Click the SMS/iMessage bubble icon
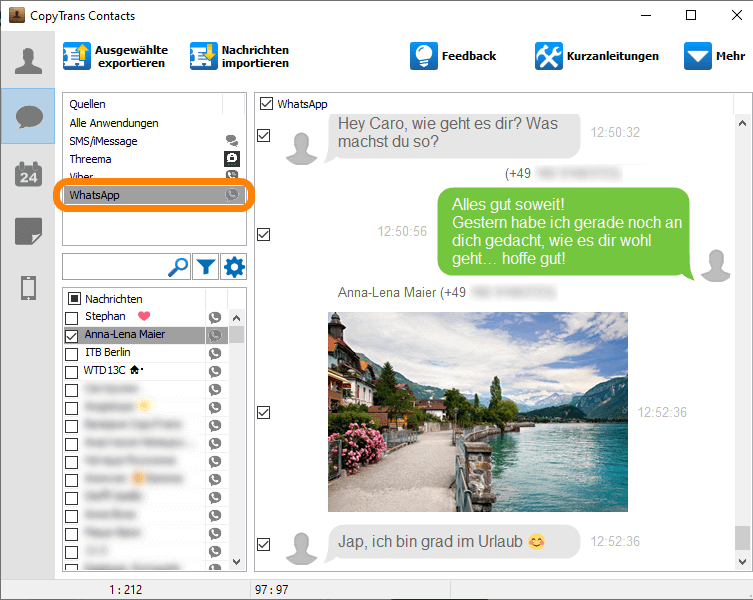753x600 pixels. click(x=232, y=141)
